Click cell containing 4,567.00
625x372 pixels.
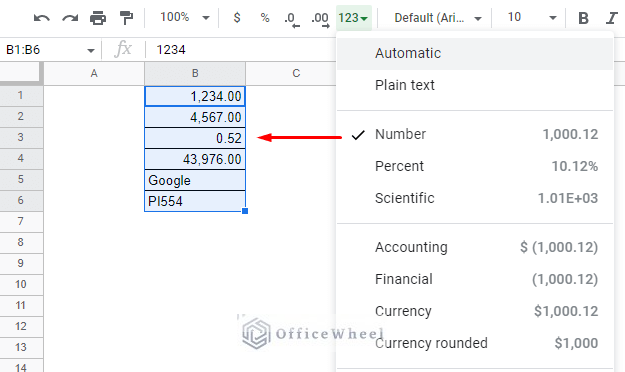[x=195, y=117]
